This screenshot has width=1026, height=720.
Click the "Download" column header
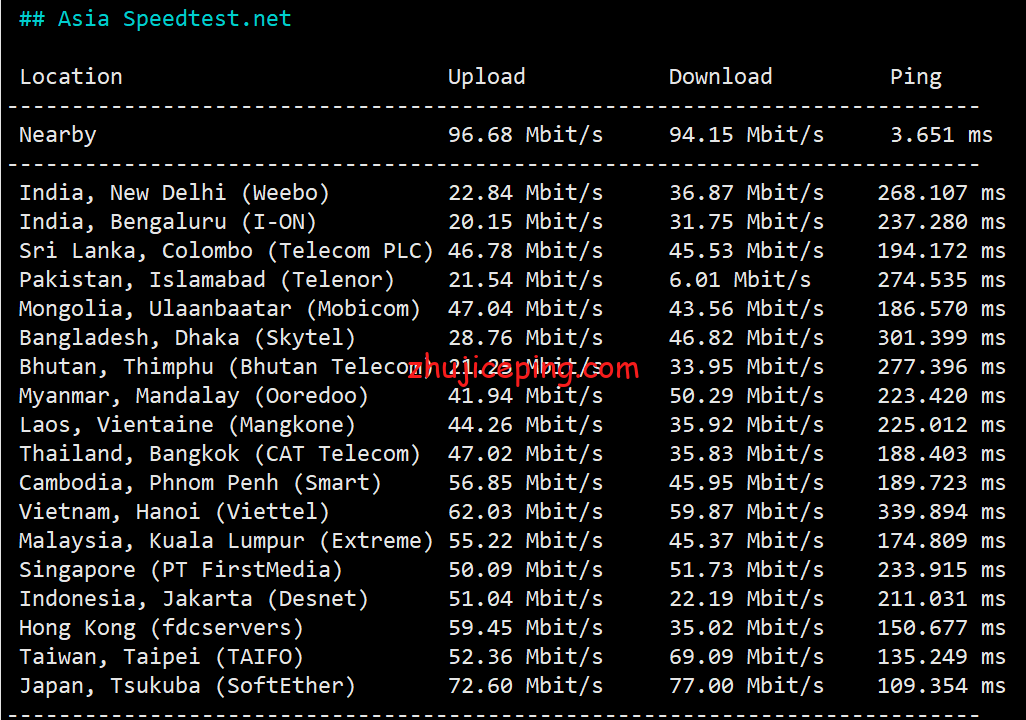(720, 77)
